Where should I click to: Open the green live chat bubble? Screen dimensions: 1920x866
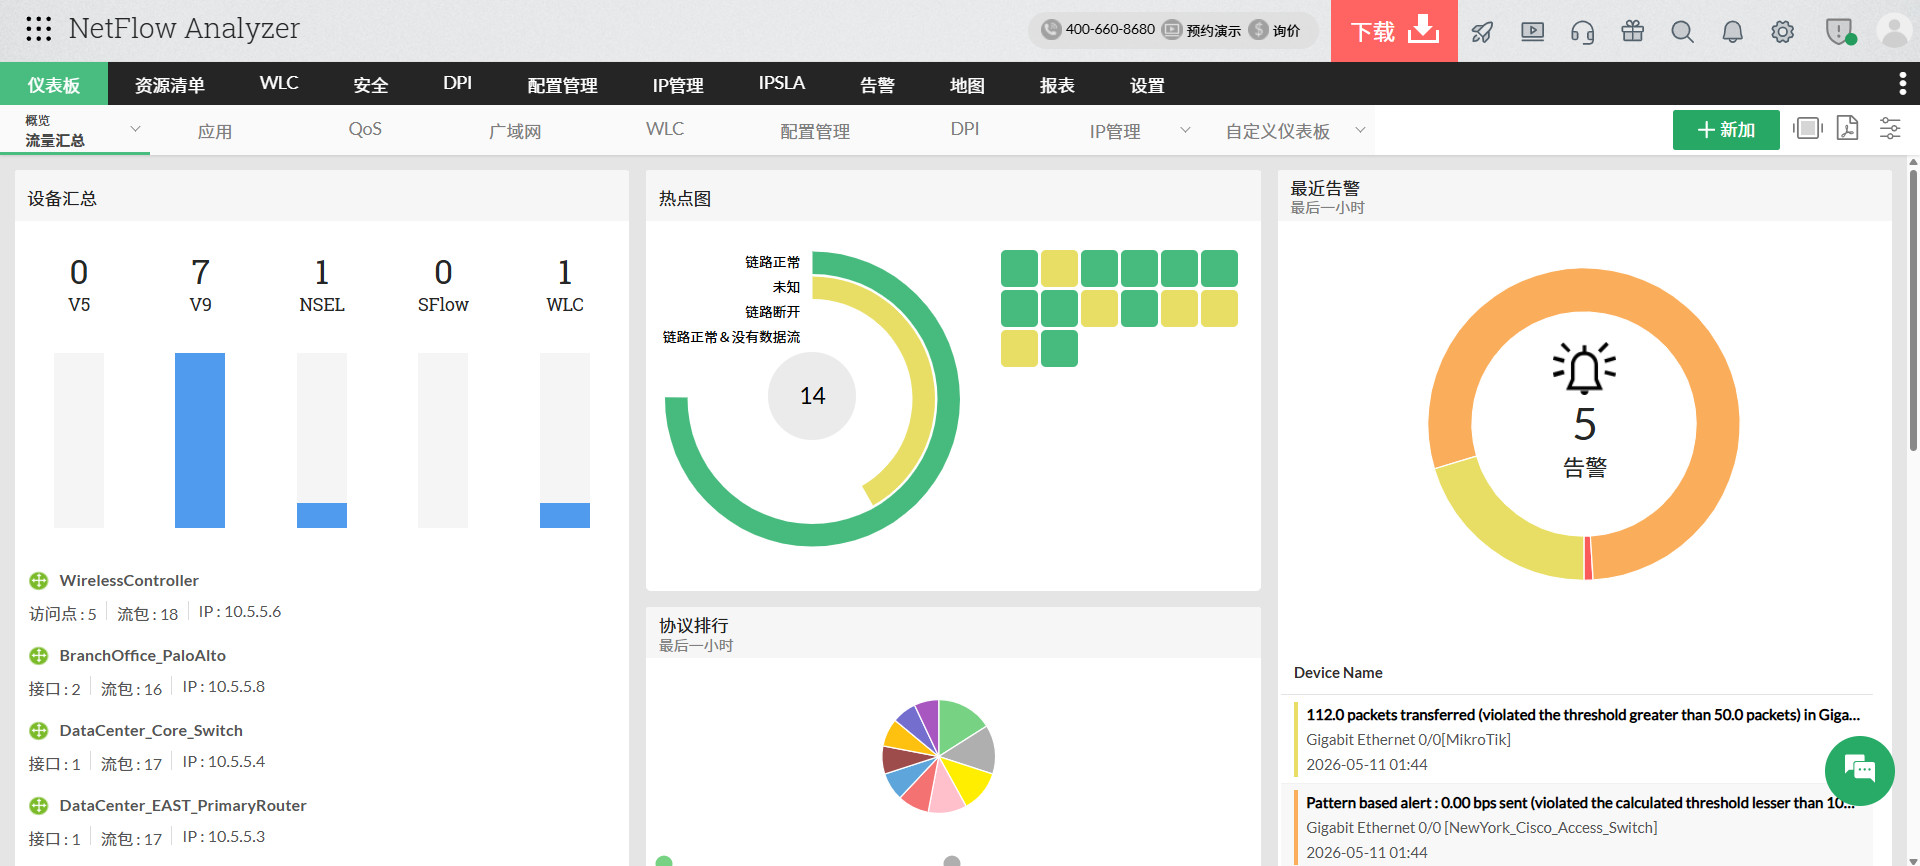[1859, 771]
